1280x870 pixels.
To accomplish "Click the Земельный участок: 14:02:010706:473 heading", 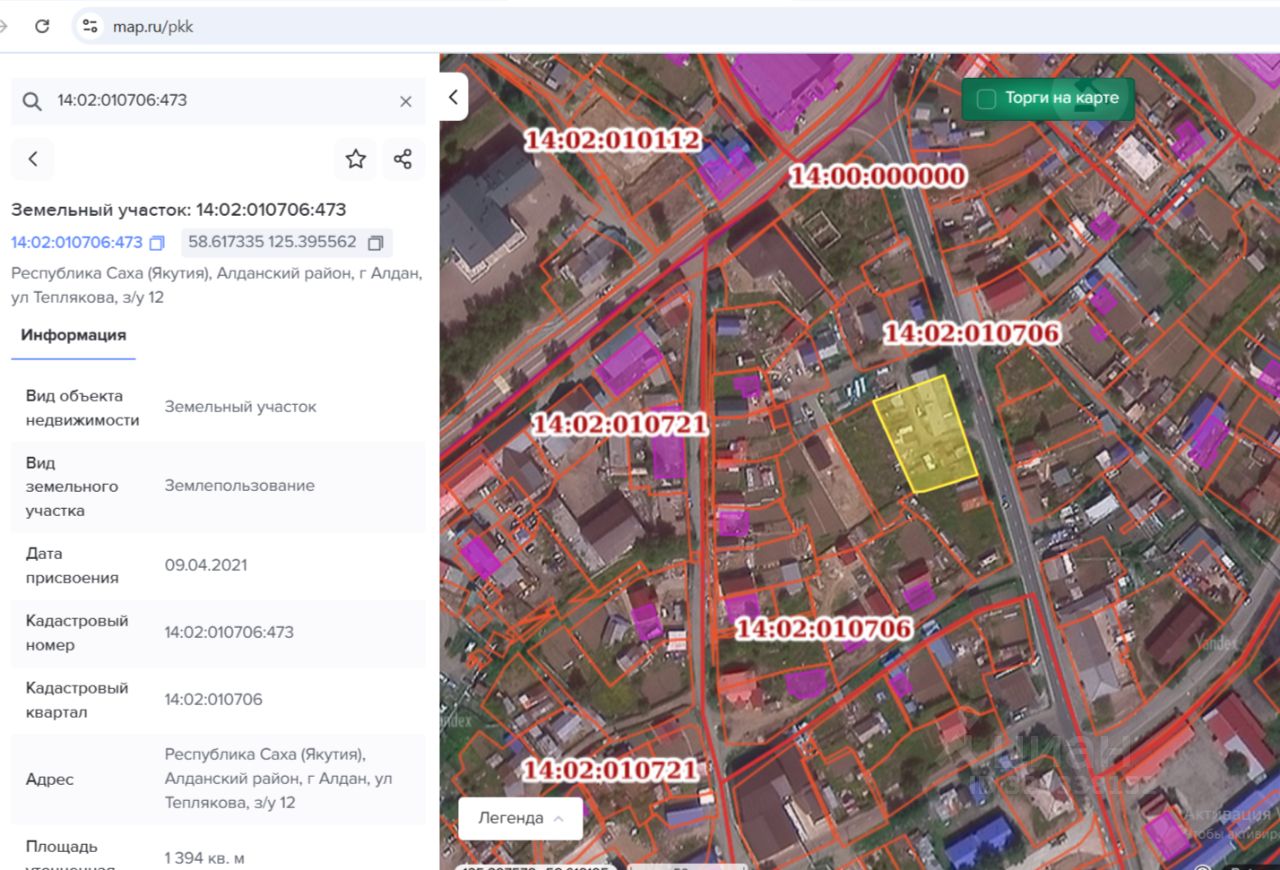I will (x=179, y=210).
